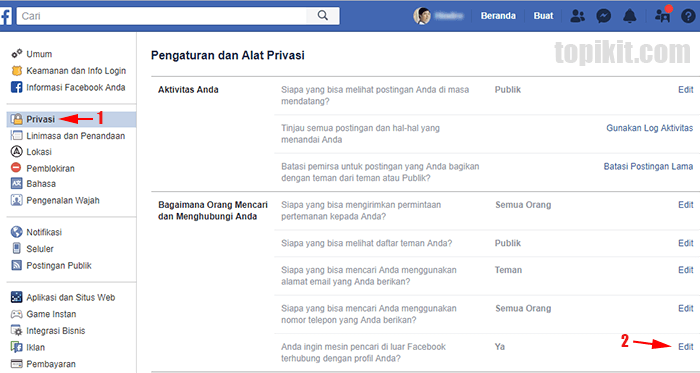Click the 'Ya' value for search engines
The image size is (700, 373).
click(500, 347)
